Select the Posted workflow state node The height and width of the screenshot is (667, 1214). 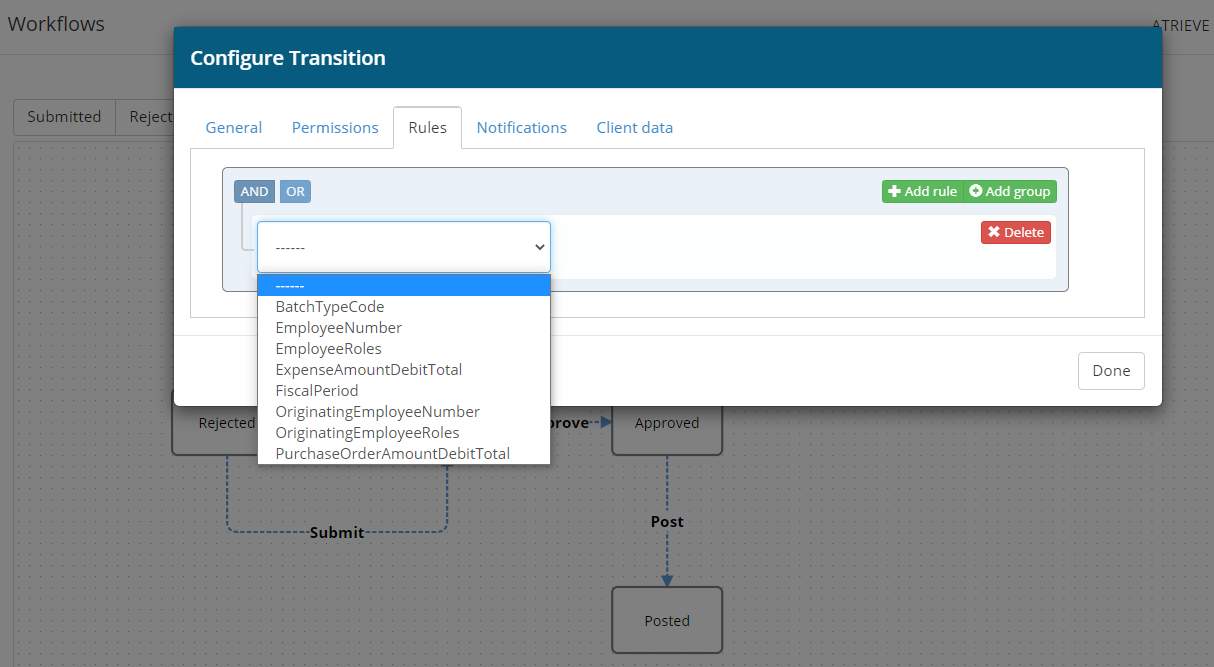pyautogui.click(x=667, y=620)
